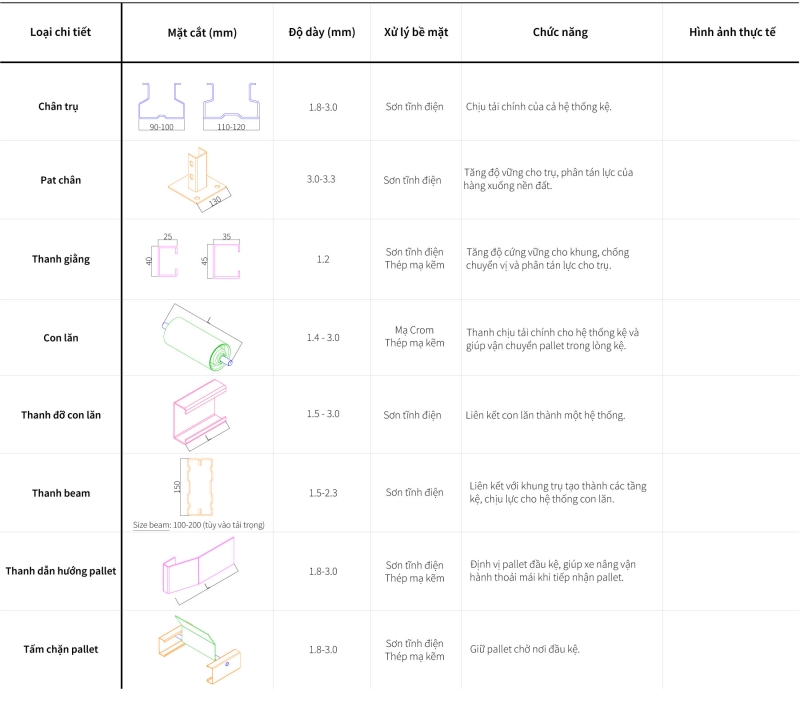The width and height of the screenshot is (800, 703).
Task: Click the Chân trụ 90-100 cross-section drawing
Action: (x=161, y=104)
